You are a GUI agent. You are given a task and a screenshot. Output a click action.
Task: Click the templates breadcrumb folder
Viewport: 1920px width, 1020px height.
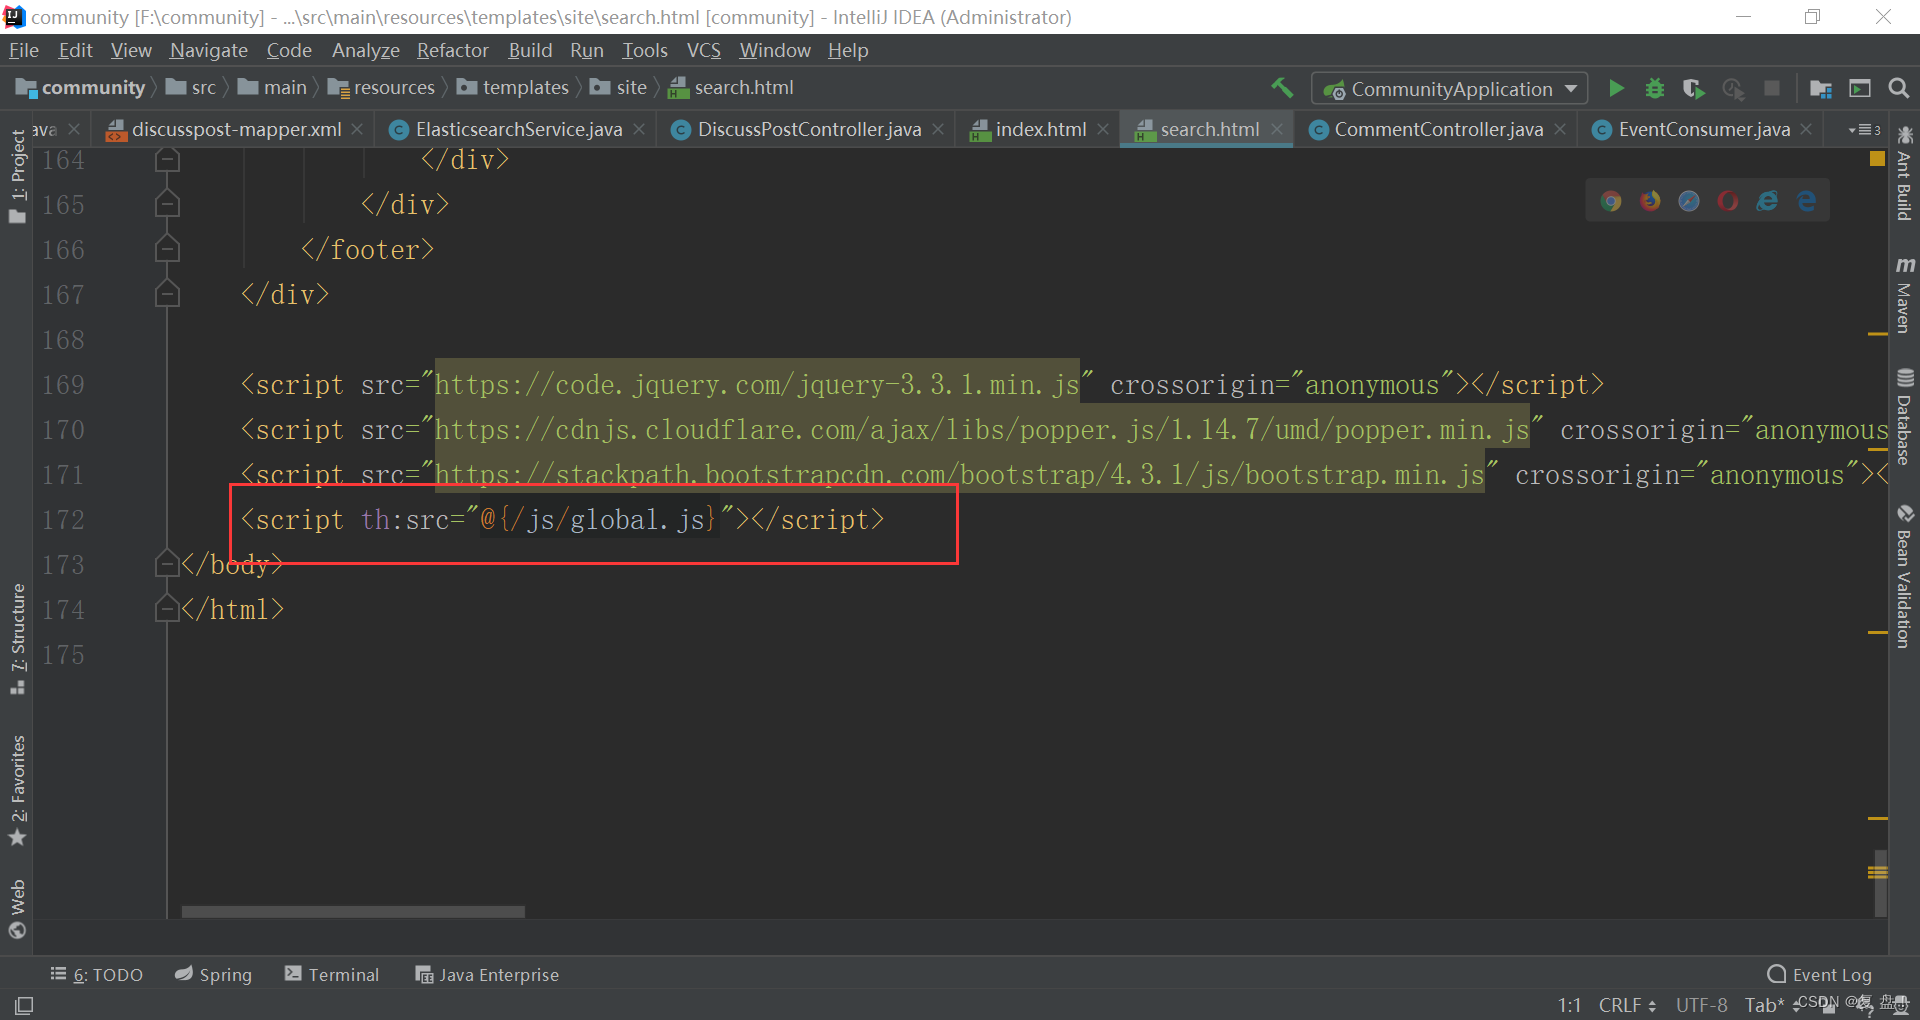tap(513, 88)
